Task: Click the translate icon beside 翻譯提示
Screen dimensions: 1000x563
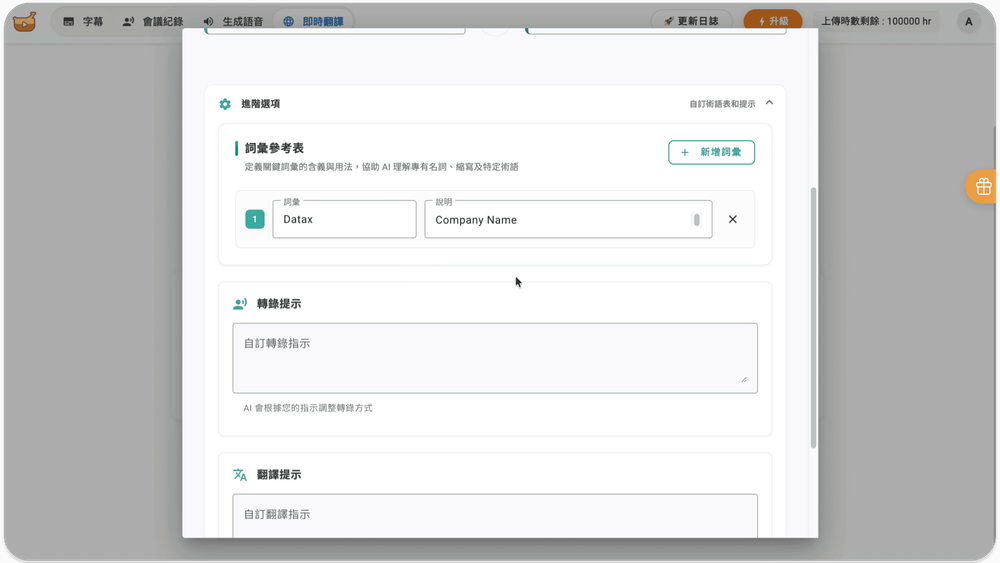Action: (x=240, y=475)
